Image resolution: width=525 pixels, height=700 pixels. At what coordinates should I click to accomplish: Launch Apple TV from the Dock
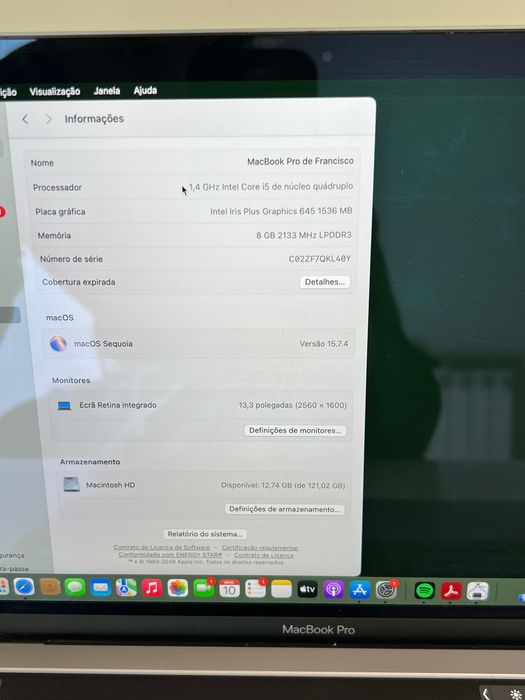[x=307, y=589]
